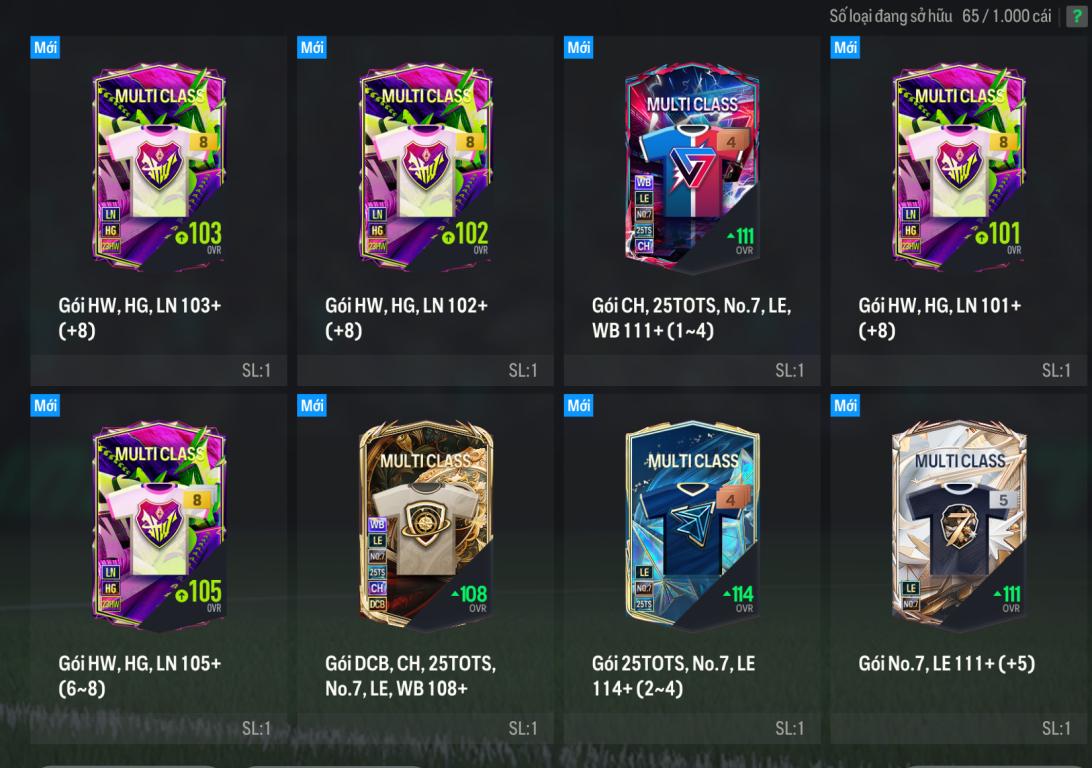This screenshot has width=1092, height=768.
Task: Select the golden 108 OVR pack card
Action: pyautogui.click(x=426, y=525)
